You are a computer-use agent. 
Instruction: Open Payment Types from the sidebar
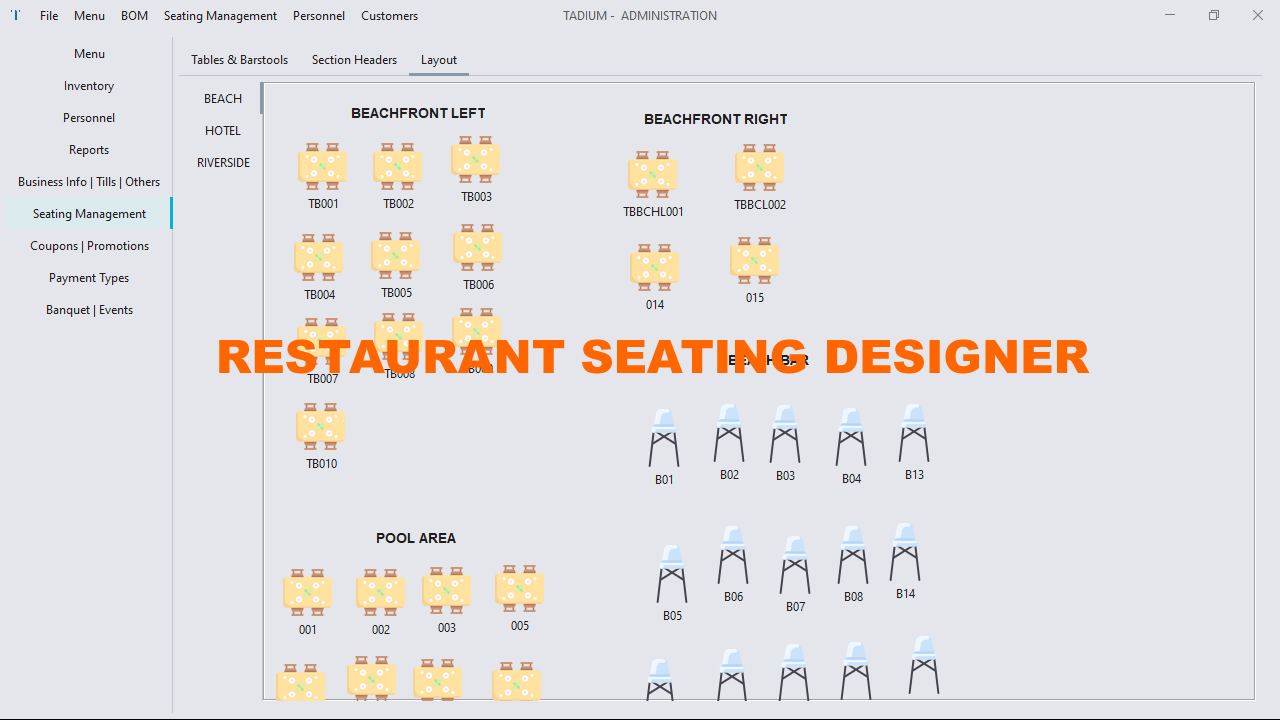pyautogui.click(x=88, y=277)
